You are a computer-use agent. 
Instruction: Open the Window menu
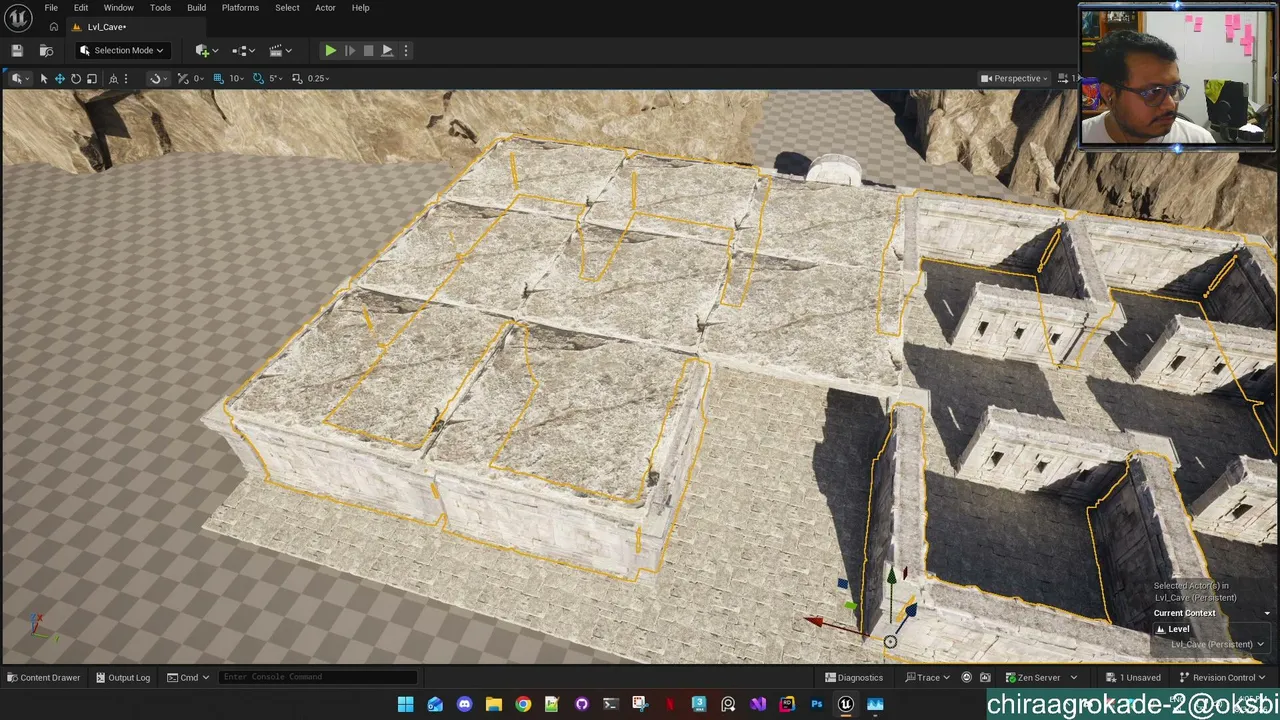click(118, 8)
